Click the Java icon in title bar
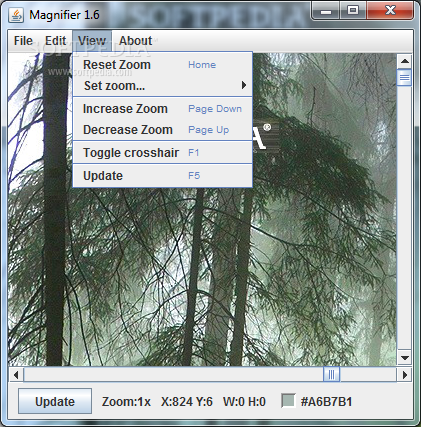 click(x=16, y=15)
